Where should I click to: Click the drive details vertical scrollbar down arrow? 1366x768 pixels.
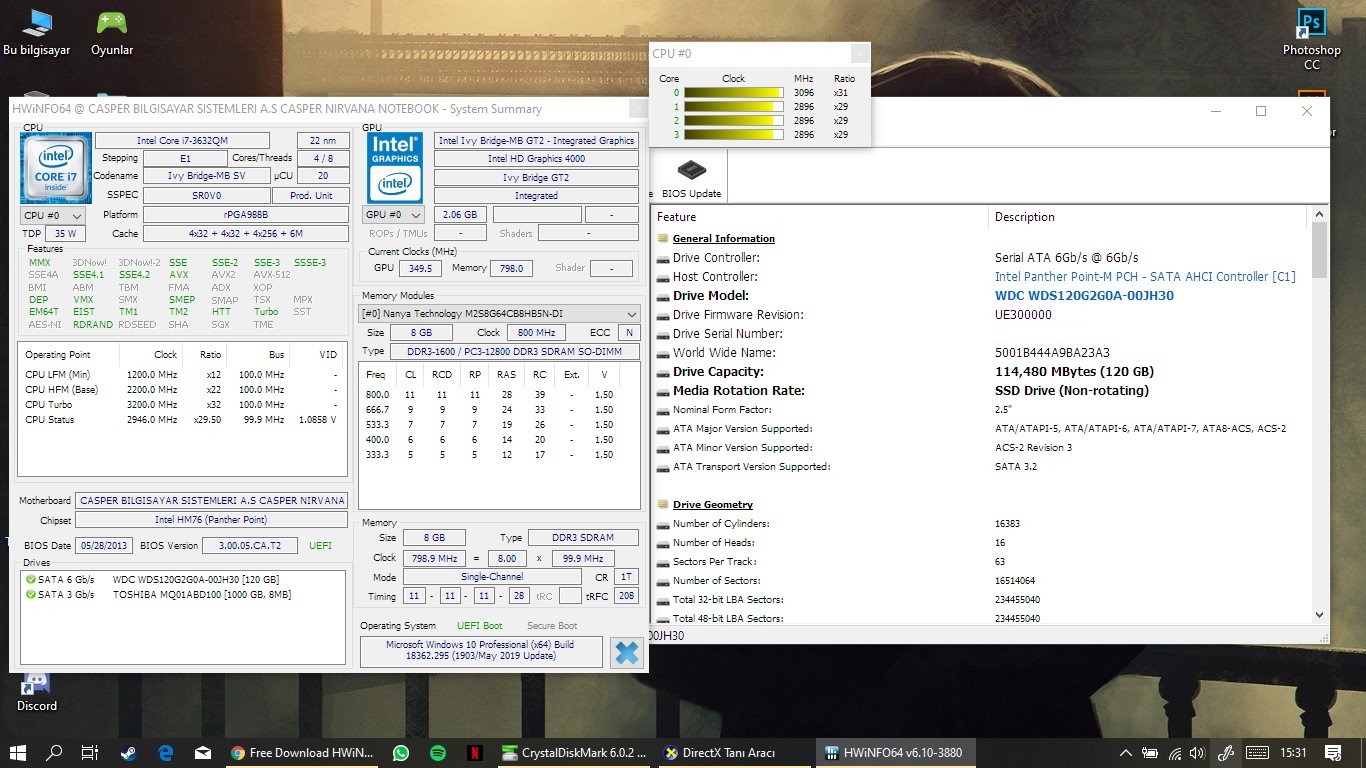tap(1319, 615)
